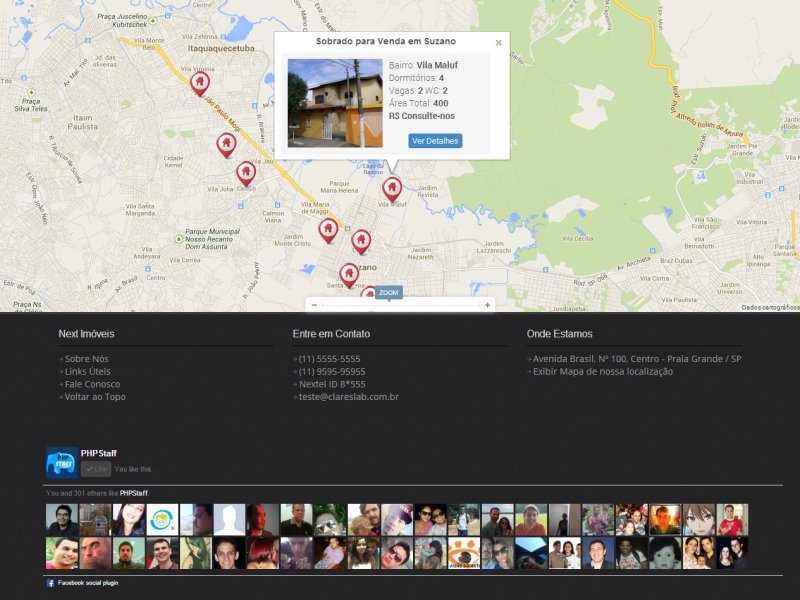800x600 pixels.
Task: Click the Nextel ID 8*555 entry
Action: [x=332, y=384]
